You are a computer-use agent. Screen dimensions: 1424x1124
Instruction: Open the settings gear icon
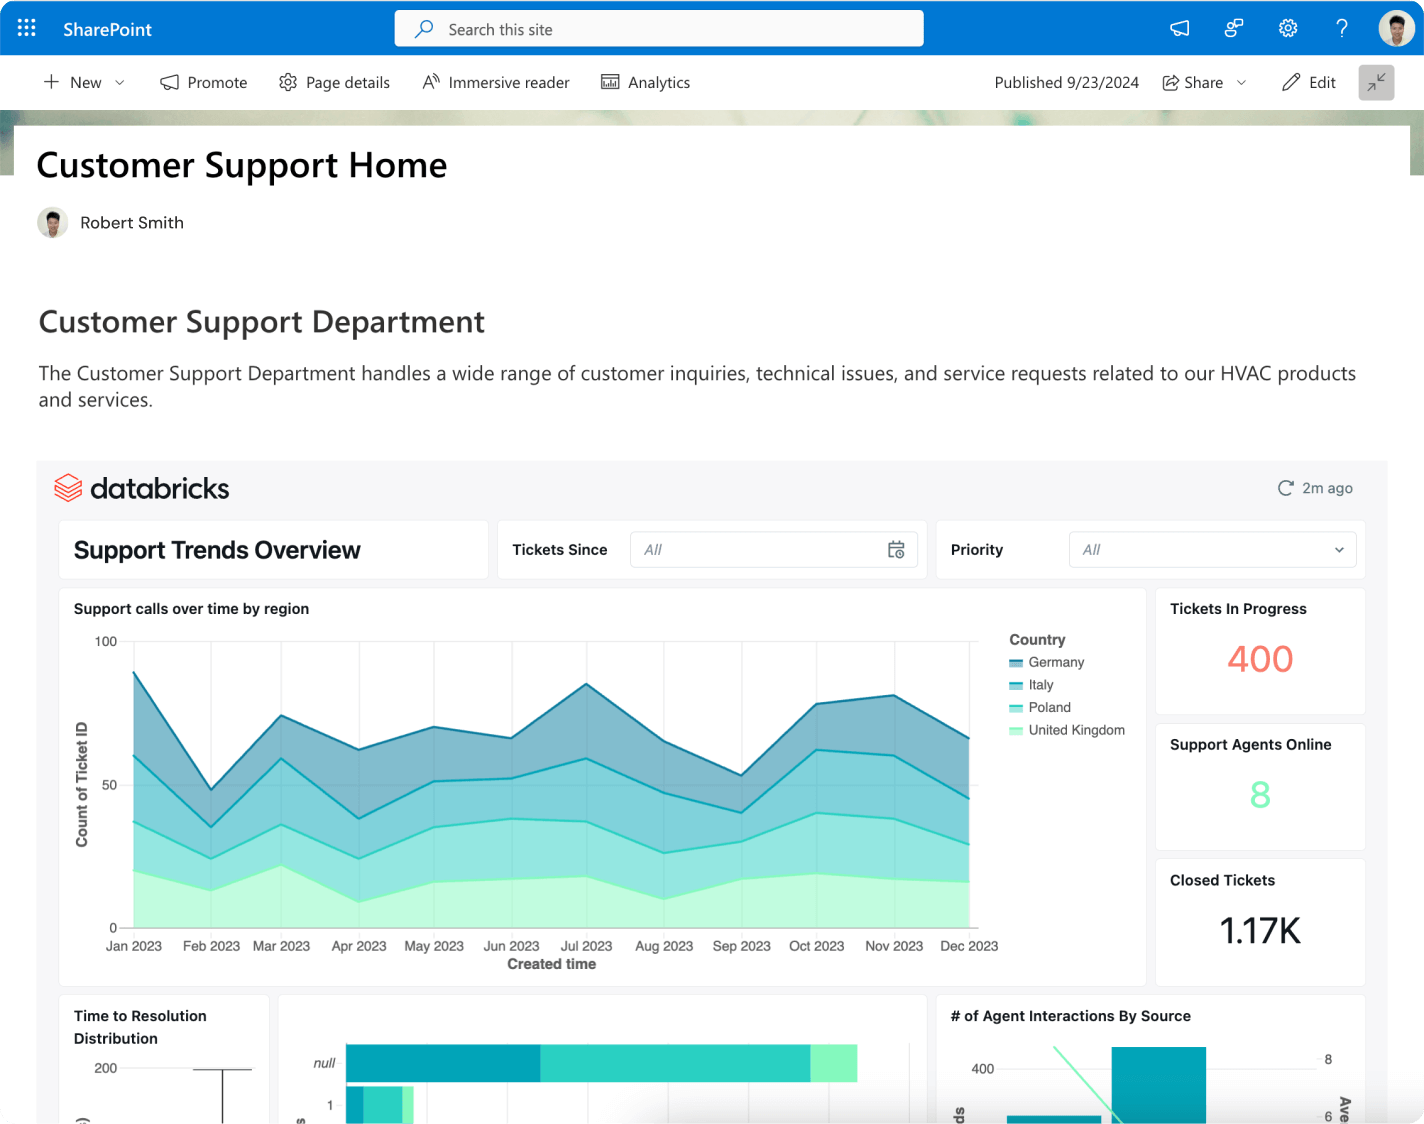pyautogui.click(x=1288, y=28)
